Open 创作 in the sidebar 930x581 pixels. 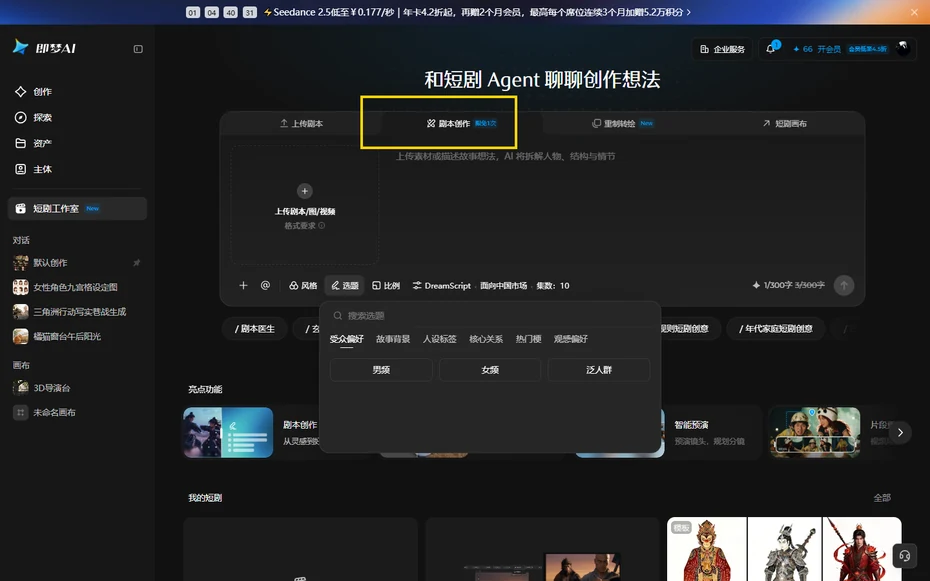point(77,91)
